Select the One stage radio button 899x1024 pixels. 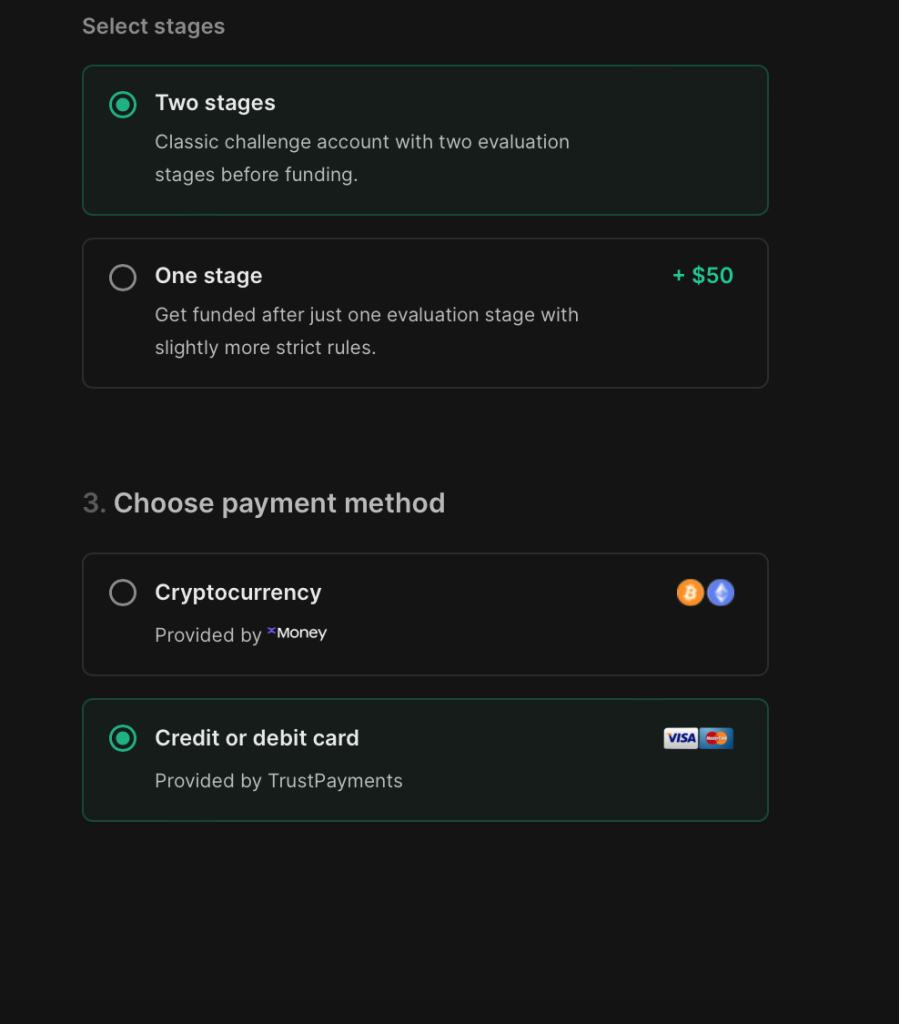pos(122,277)
